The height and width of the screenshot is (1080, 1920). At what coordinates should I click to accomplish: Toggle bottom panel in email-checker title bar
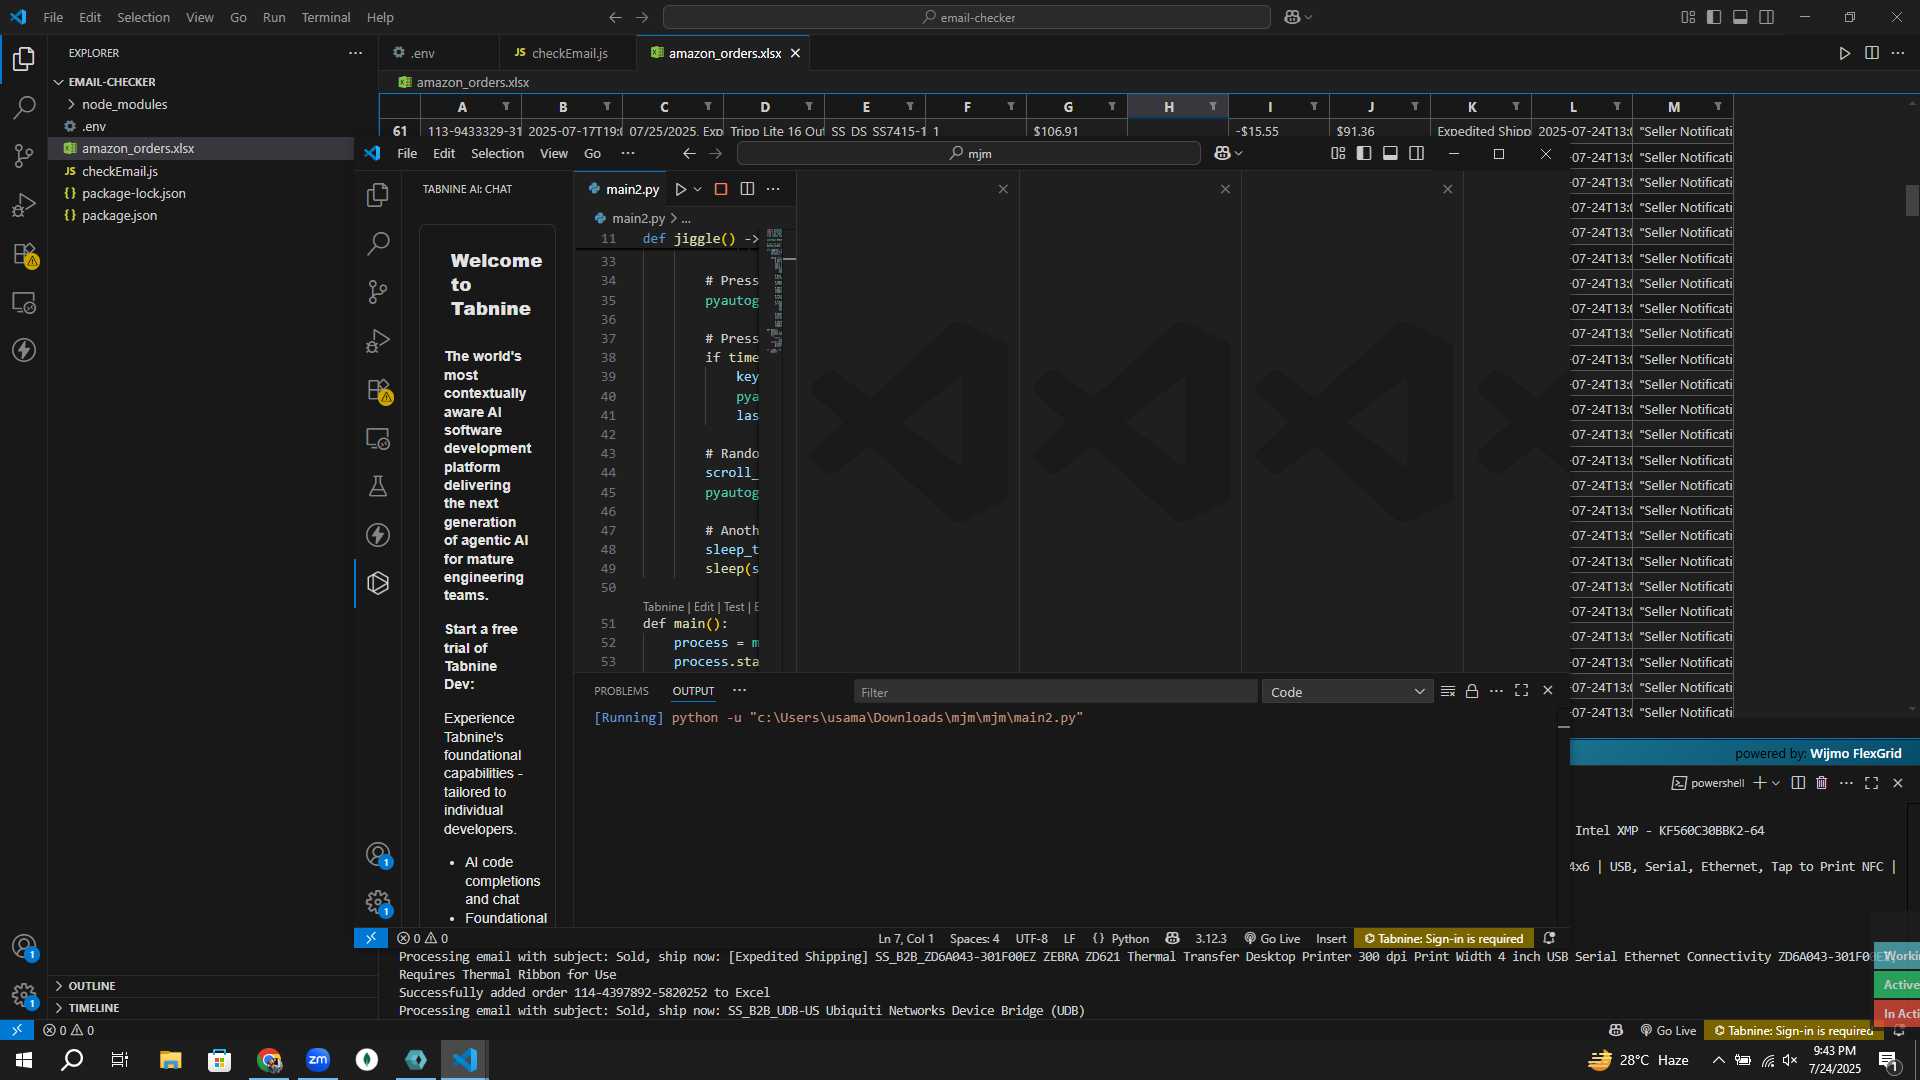tap(1740, 17)
